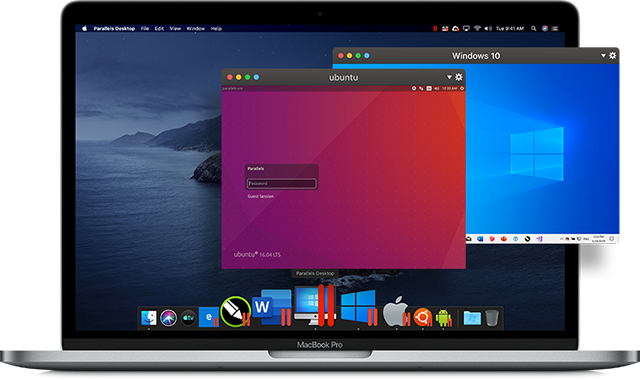
Task: Open Visual Studio in the Windows taskbar
Action: coord(539,239)
